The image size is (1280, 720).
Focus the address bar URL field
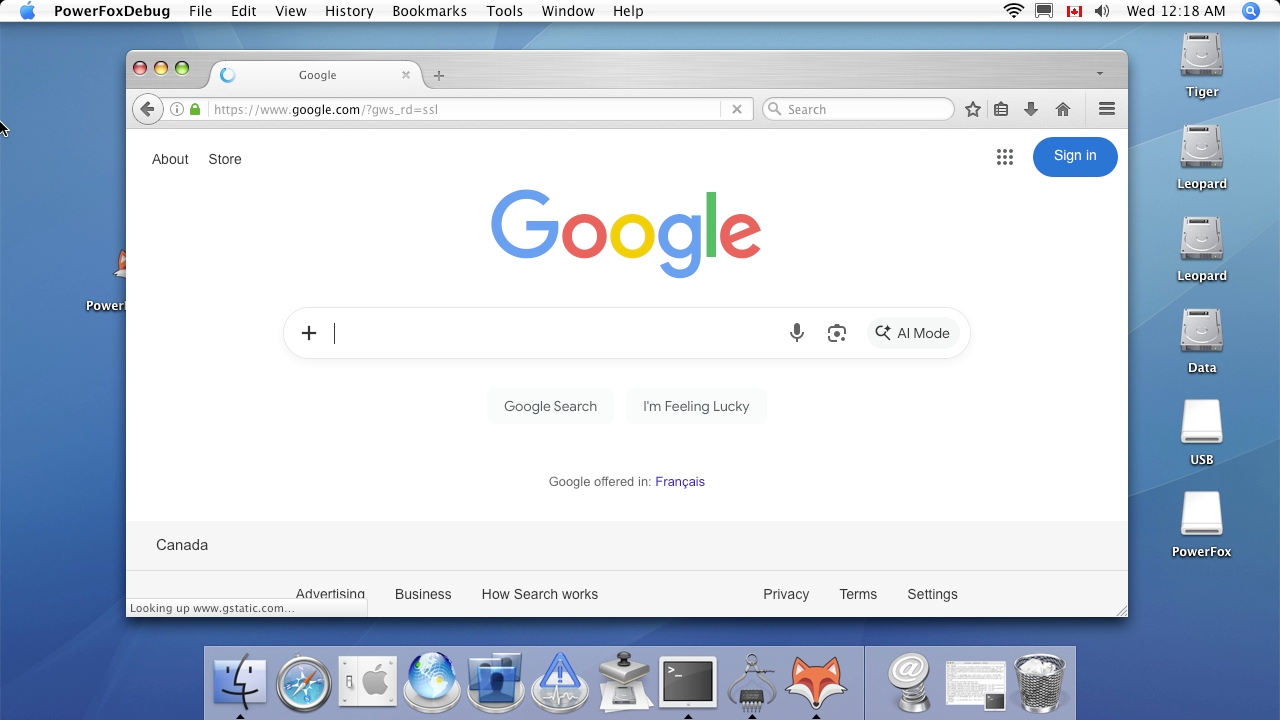[464, 109]
